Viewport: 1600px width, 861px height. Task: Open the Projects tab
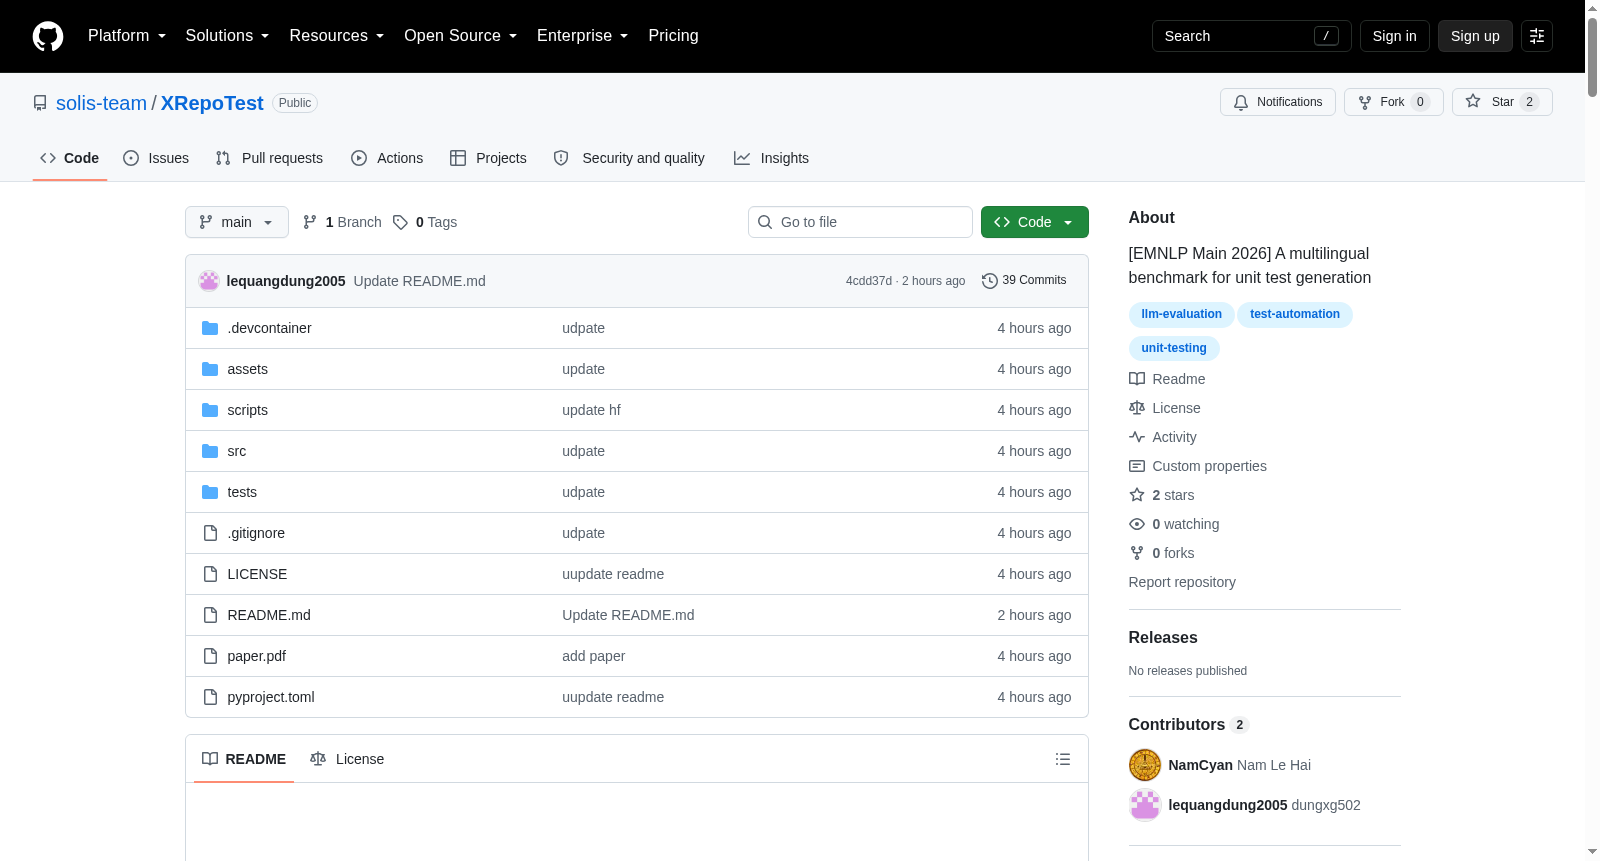488,158
